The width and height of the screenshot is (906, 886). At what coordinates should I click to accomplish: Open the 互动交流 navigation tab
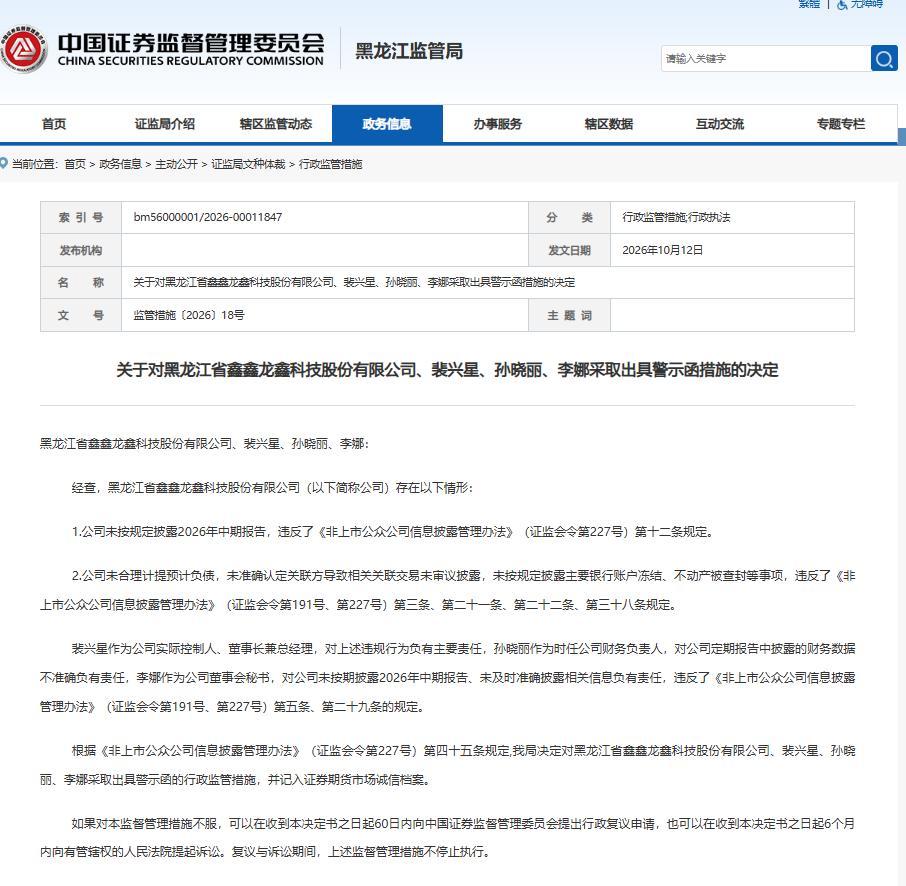(720, 124)
